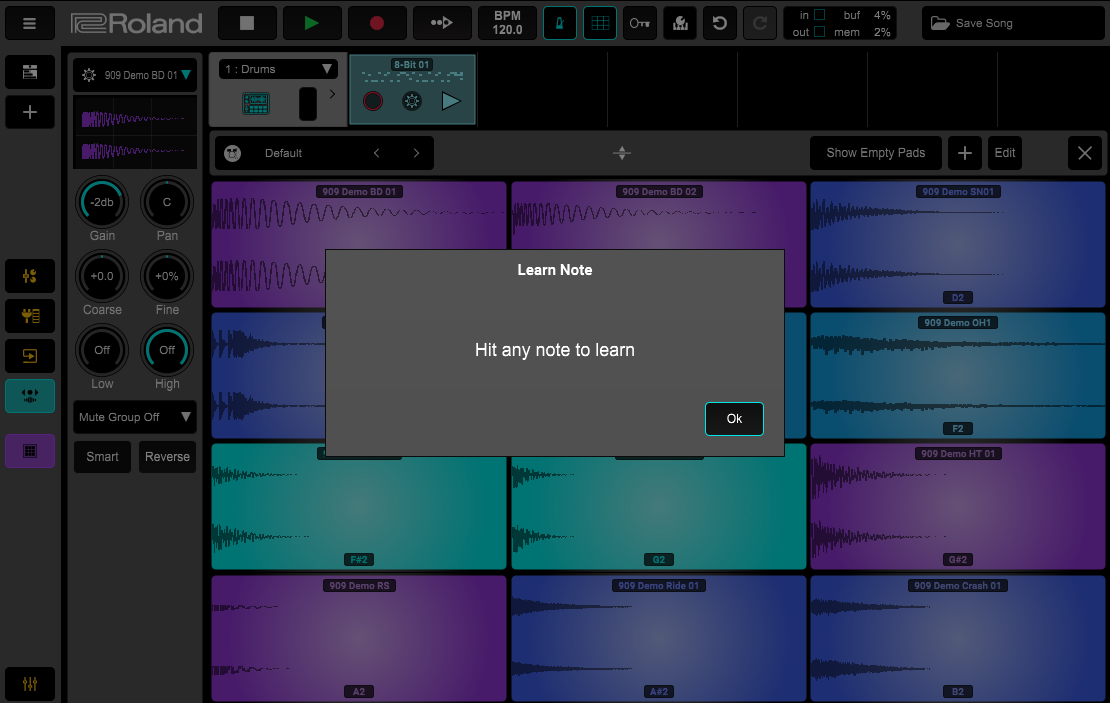Screen dimensions: 1110x703
Task: Toggle the 'out' indicator checkbox
Action: (820, 32)
